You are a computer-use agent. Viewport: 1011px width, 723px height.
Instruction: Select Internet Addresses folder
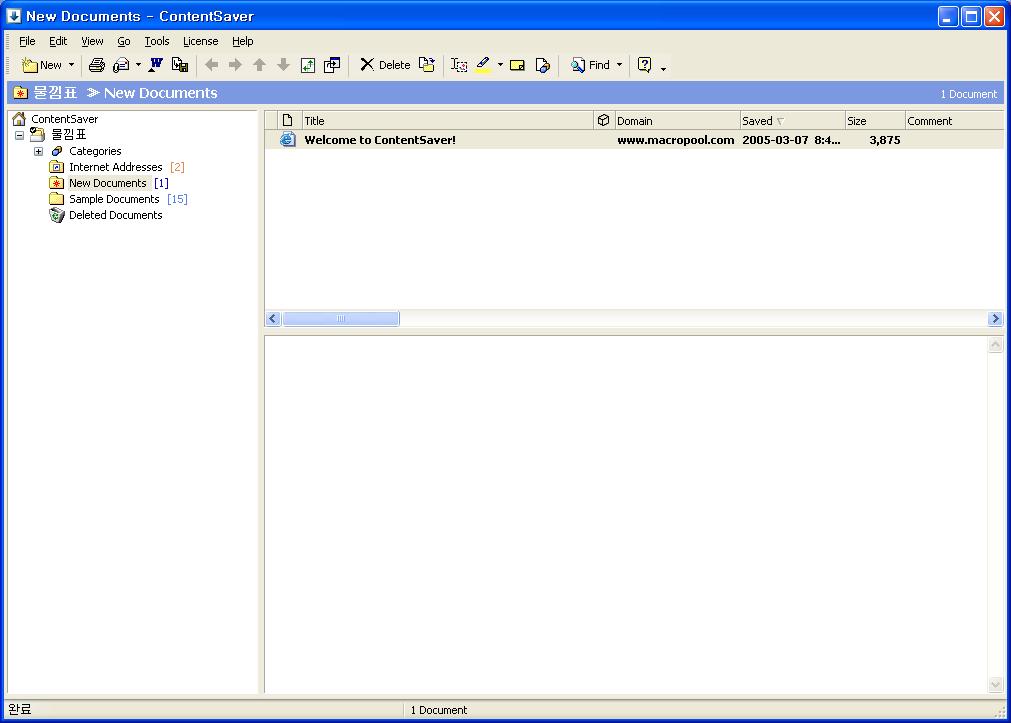pos(115,167)
